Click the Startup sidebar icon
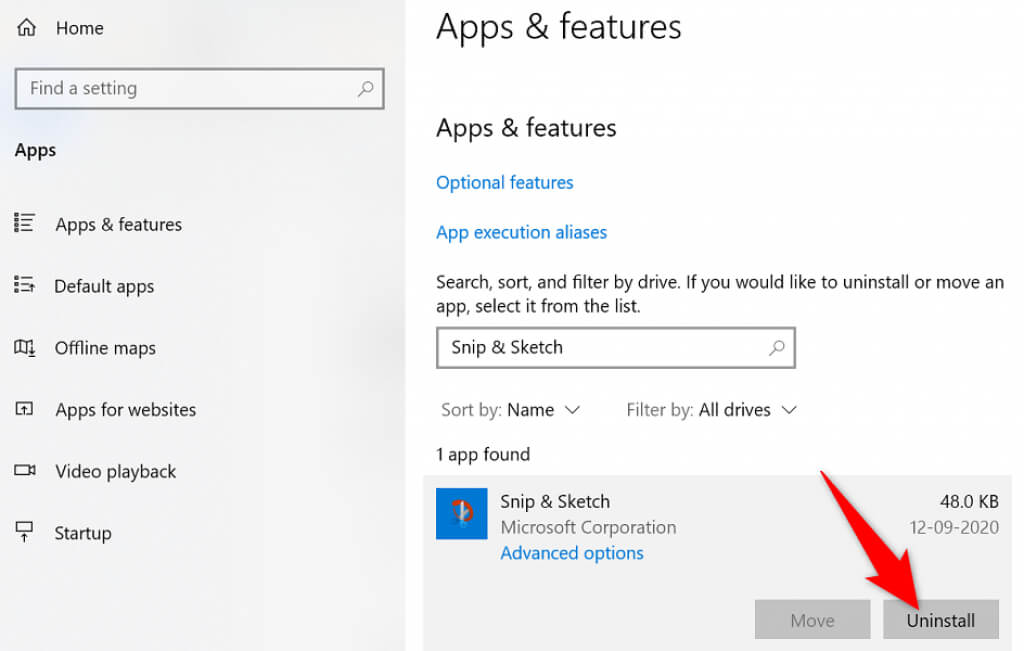The image size is (1024, 651). point(25,533)
